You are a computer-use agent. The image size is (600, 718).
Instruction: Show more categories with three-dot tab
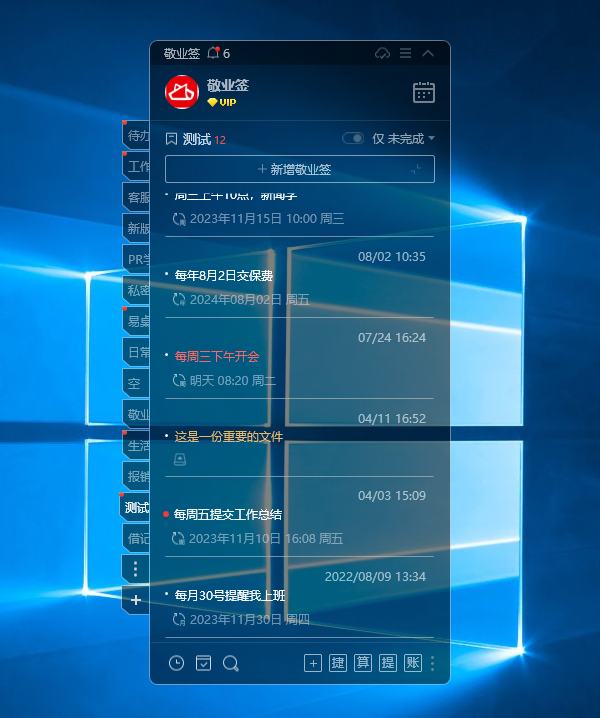tap(136, 569)
